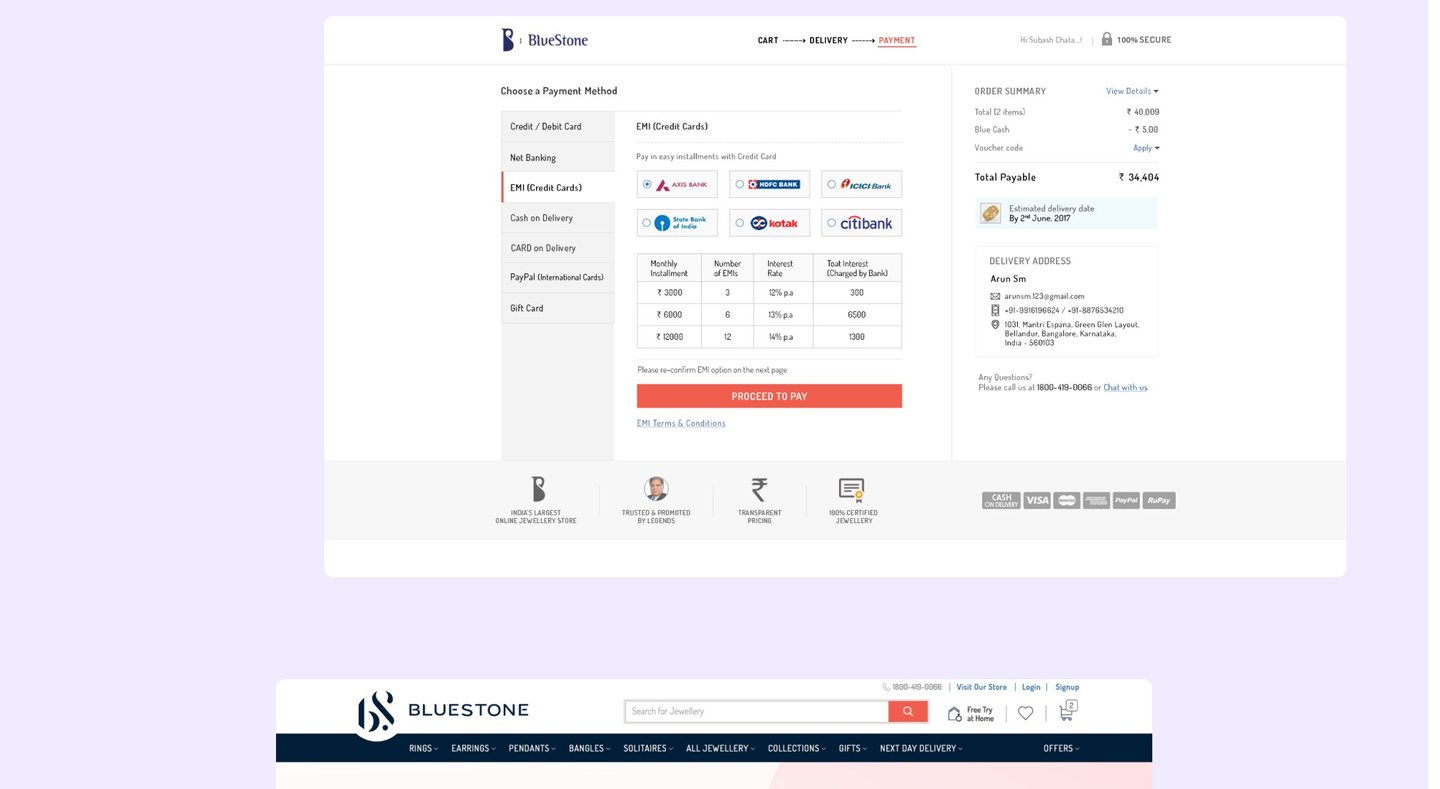Click the BlueStone logo in checkout header
1440x789 pixels.
point(544,40)
